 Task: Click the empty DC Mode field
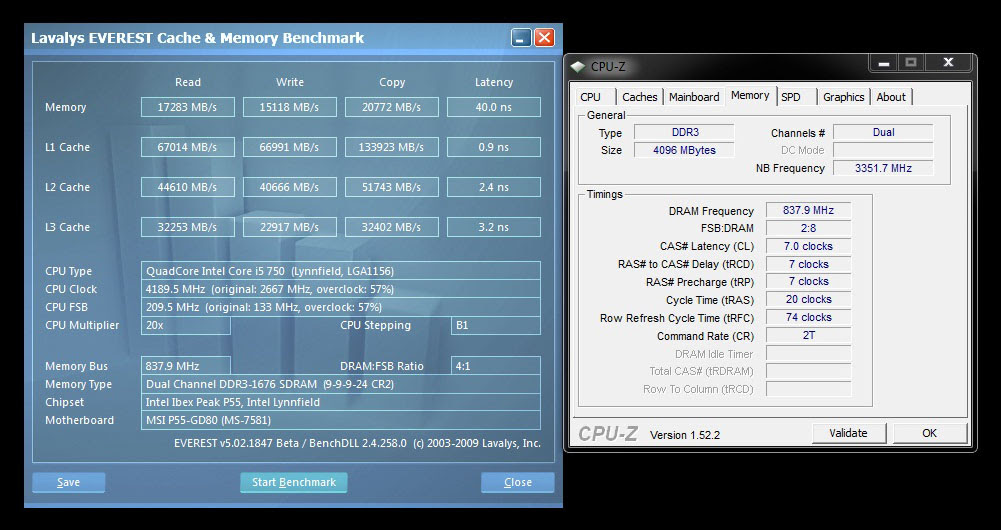(884, 150)
